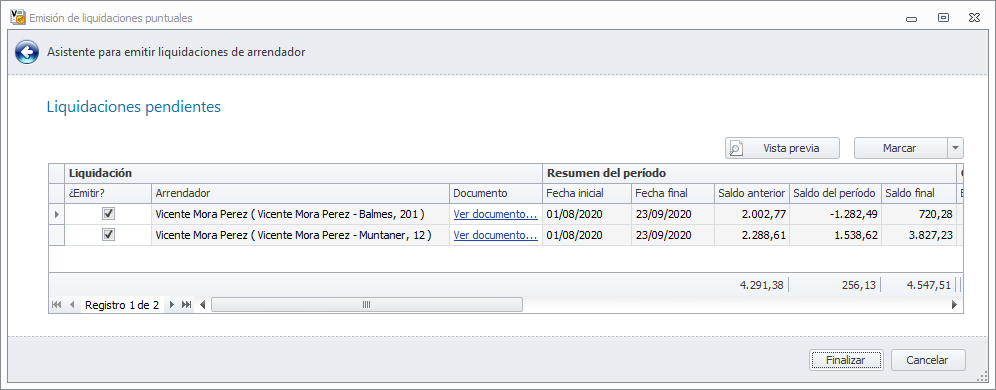Click the Documento column header
996x390 pixels.
[496, 193]
